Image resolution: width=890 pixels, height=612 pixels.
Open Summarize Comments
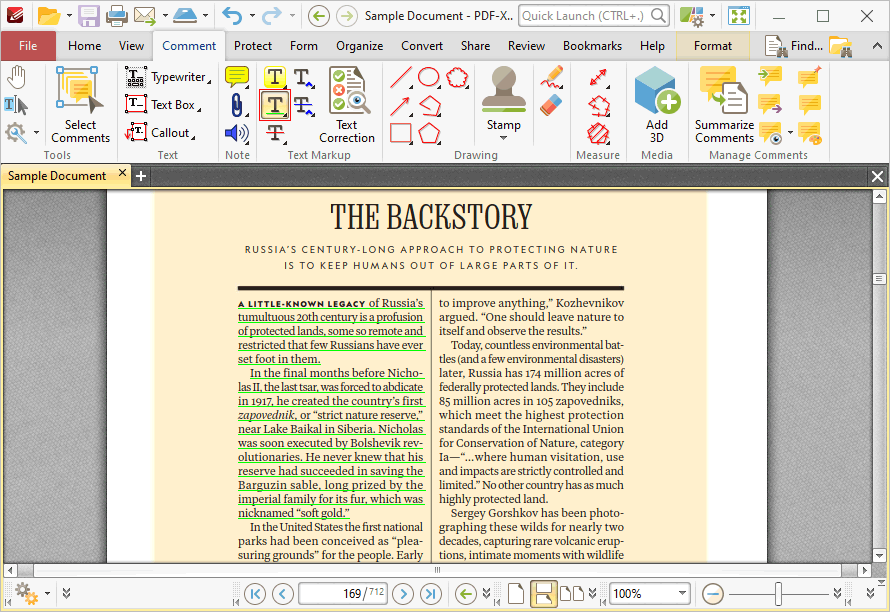(723, 100)
